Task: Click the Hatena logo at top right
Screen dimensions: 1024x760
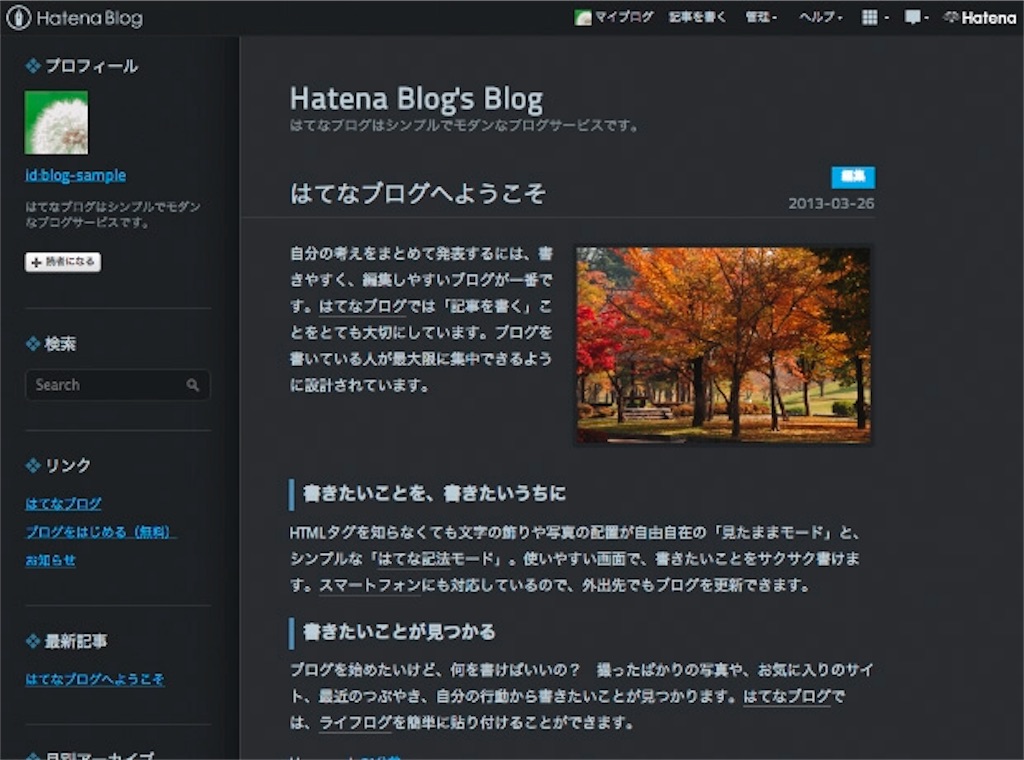Action: click(980, 18)
